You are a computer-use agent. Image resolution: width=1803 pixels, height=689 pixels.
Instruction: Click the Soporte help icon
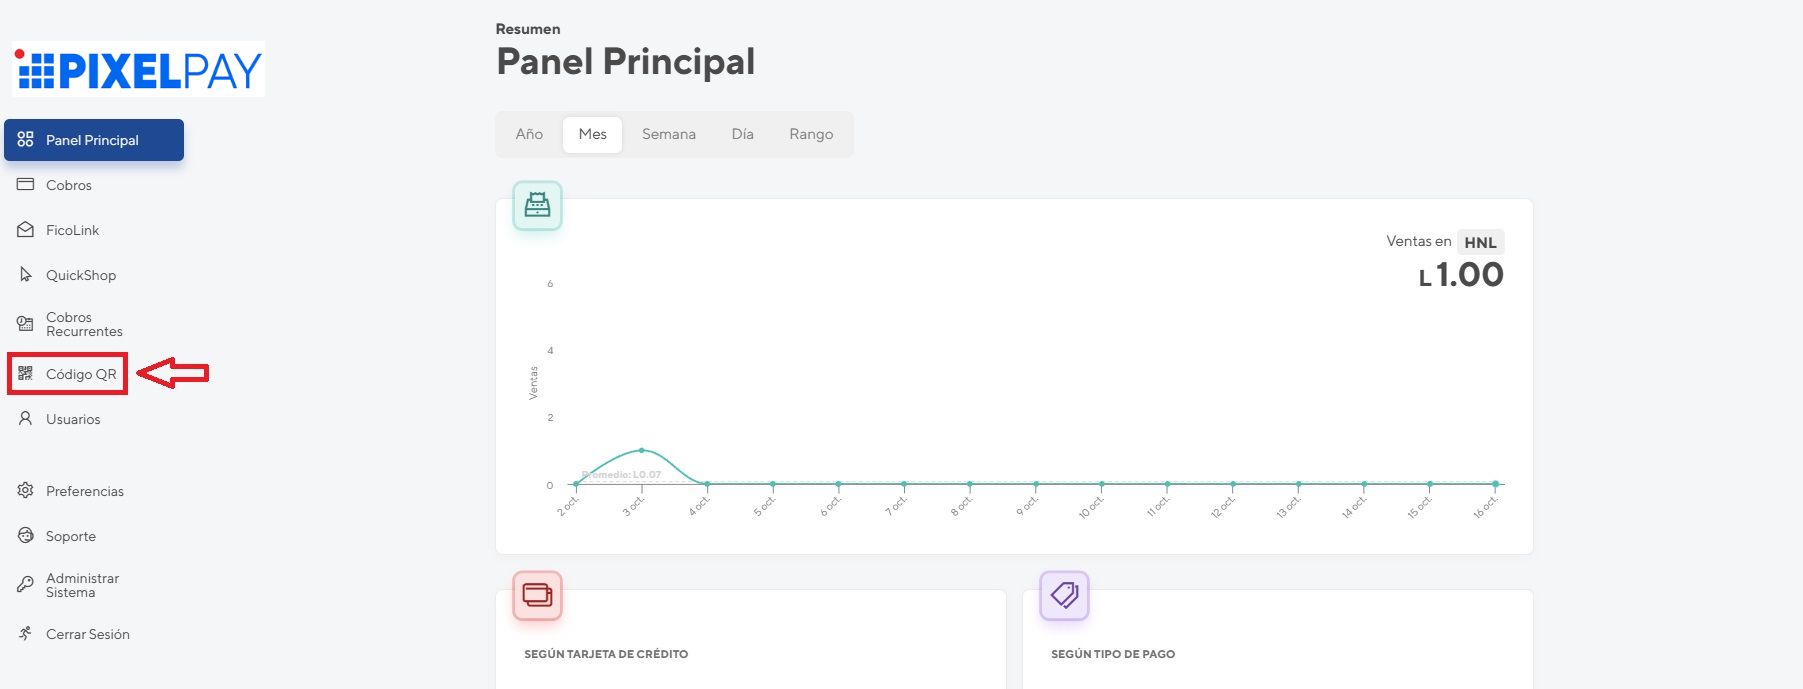coord(25,535)
